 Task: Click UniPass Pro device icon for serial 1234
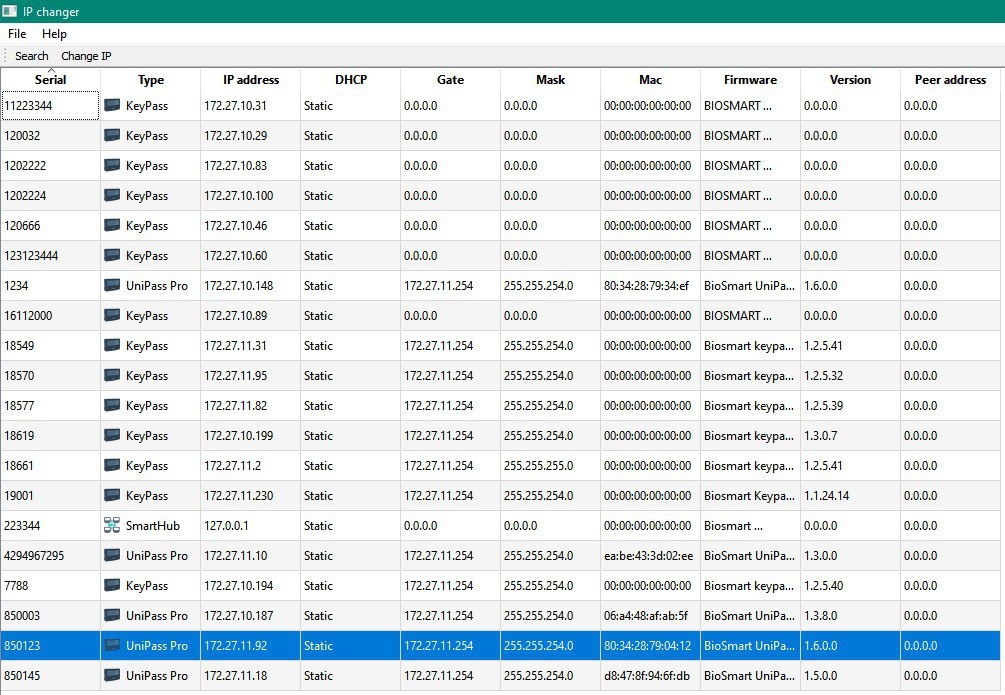112,285
